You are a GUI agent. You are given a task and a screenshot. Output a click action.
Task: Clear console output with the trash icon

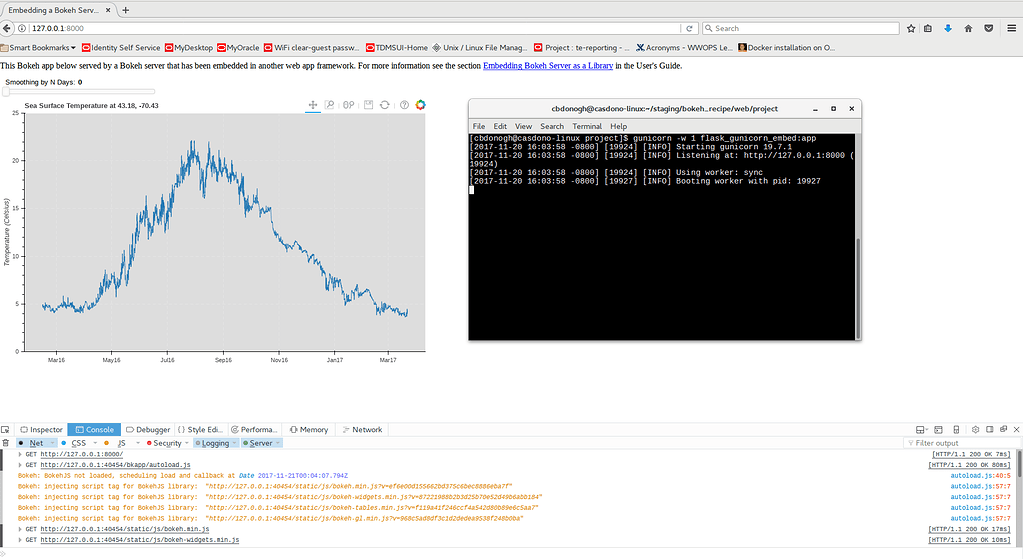pyautogui.click(x=6, y=443)
